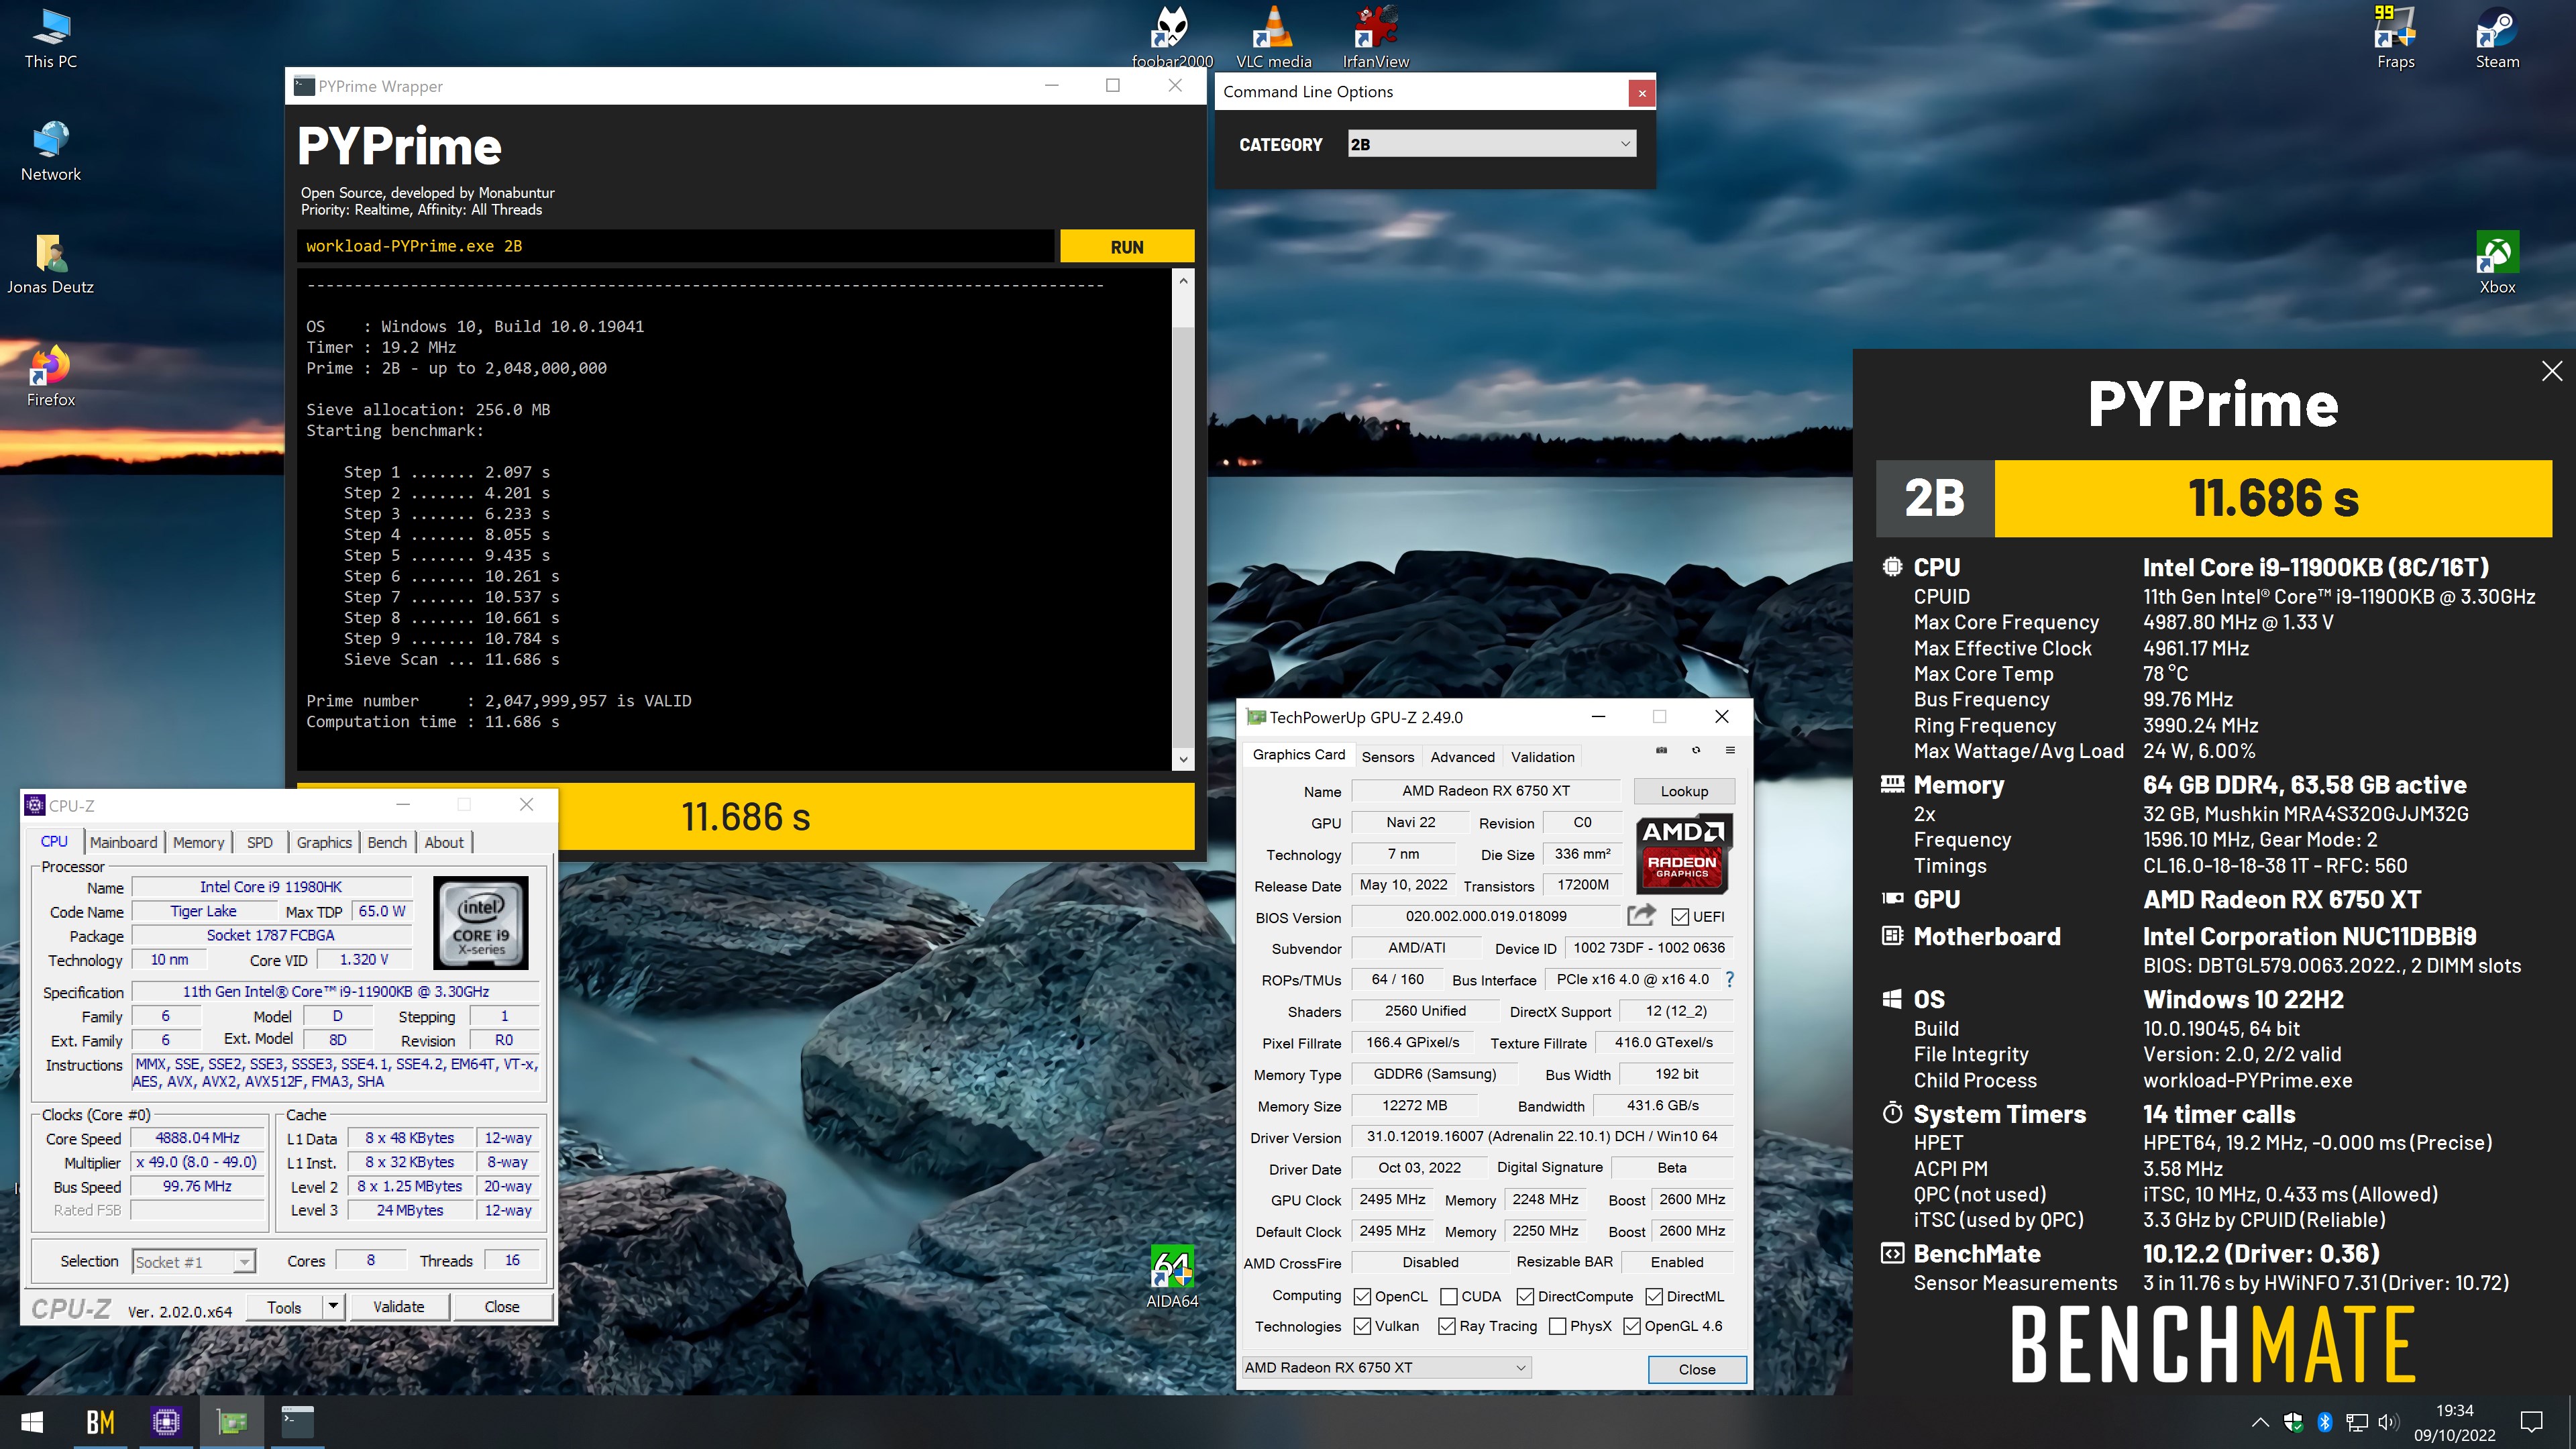Toggle OpenCL checkbox
2576x1449 pixels.
(1362, 1296)
